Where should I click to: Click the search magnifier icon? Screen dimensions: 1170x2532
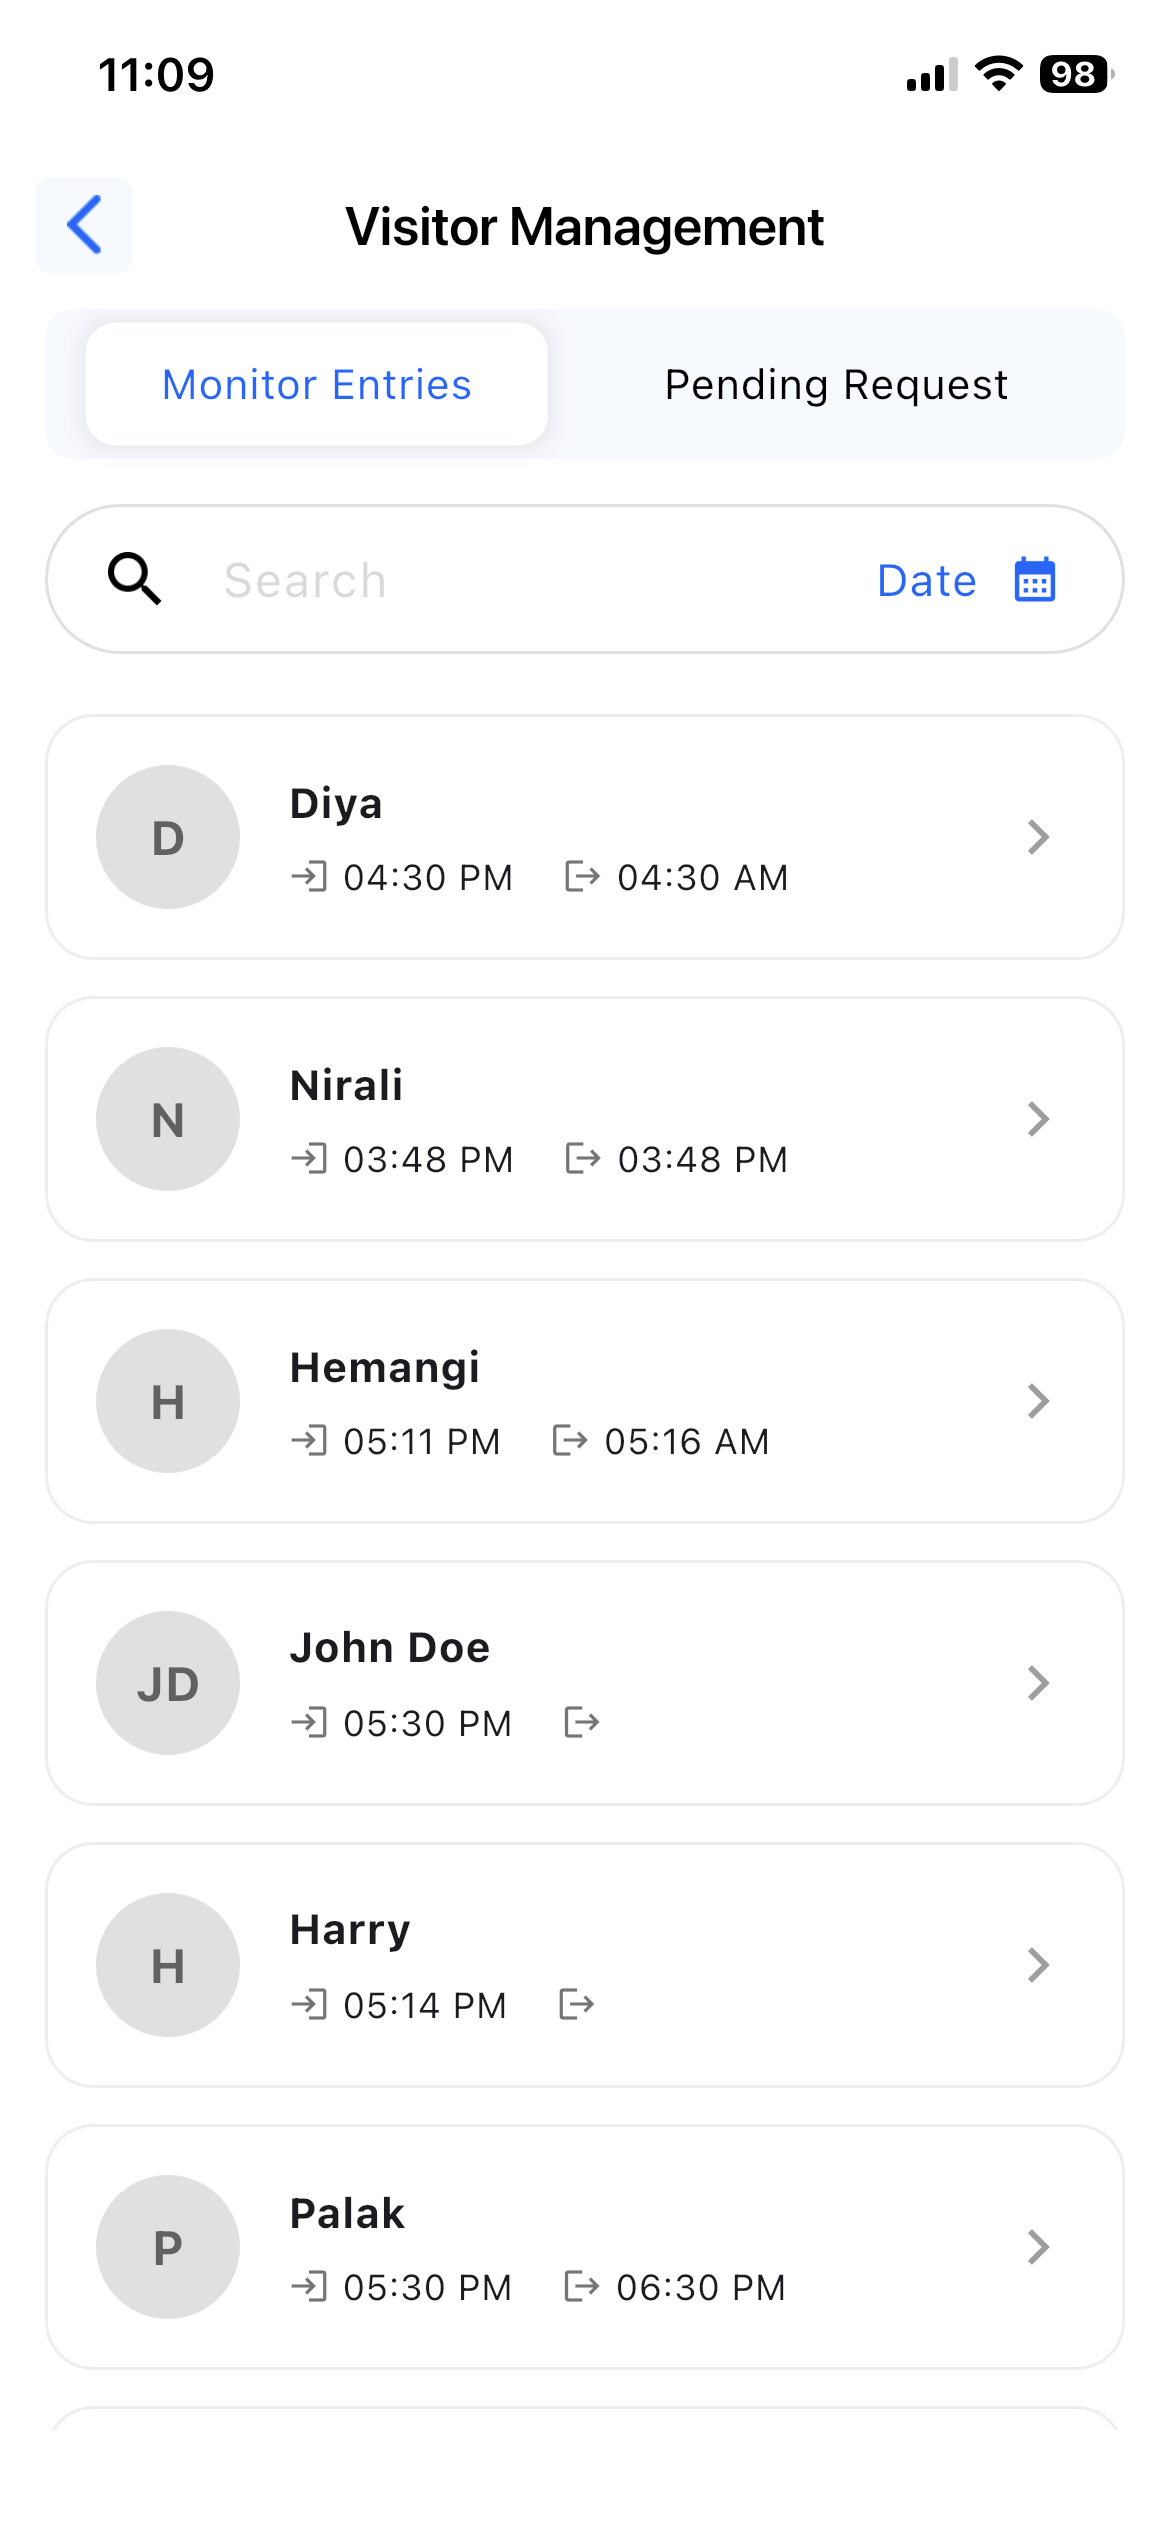click(x=134, y=579)
